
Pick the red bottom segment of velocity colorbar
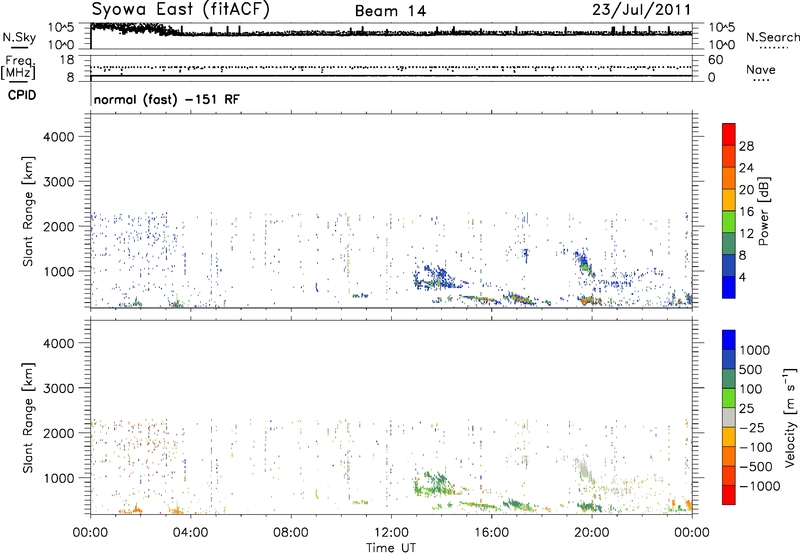(729, 495)
